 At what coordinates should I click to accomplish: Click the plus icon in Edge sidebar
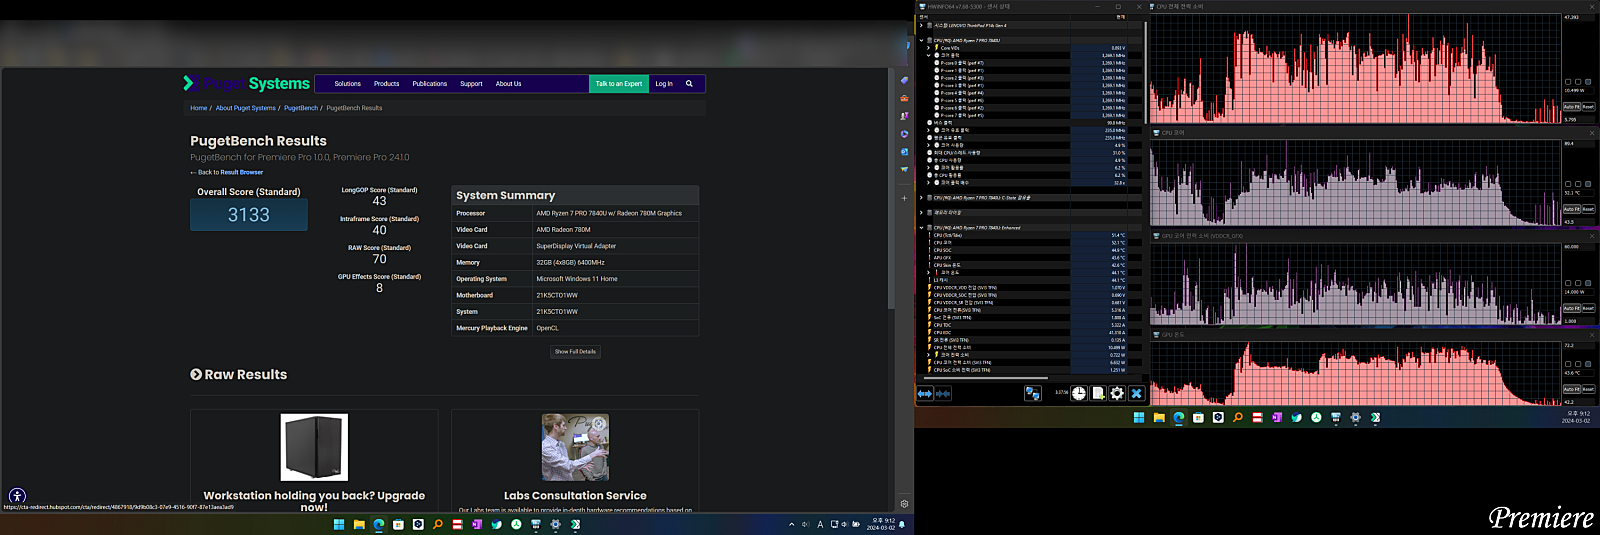(904, 198)
